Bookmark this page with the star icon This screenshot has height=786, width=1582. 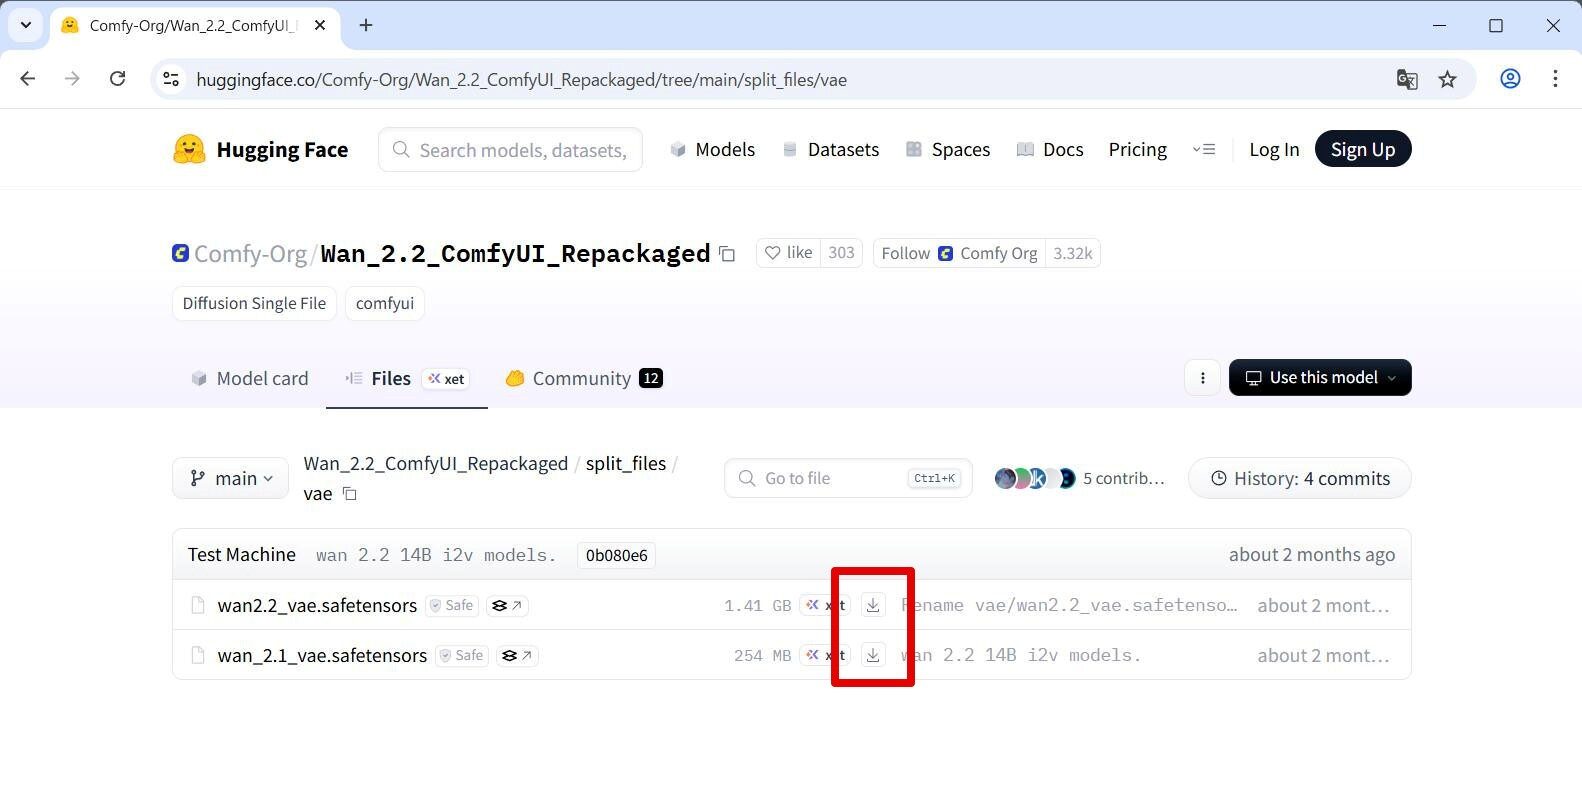1447,79
